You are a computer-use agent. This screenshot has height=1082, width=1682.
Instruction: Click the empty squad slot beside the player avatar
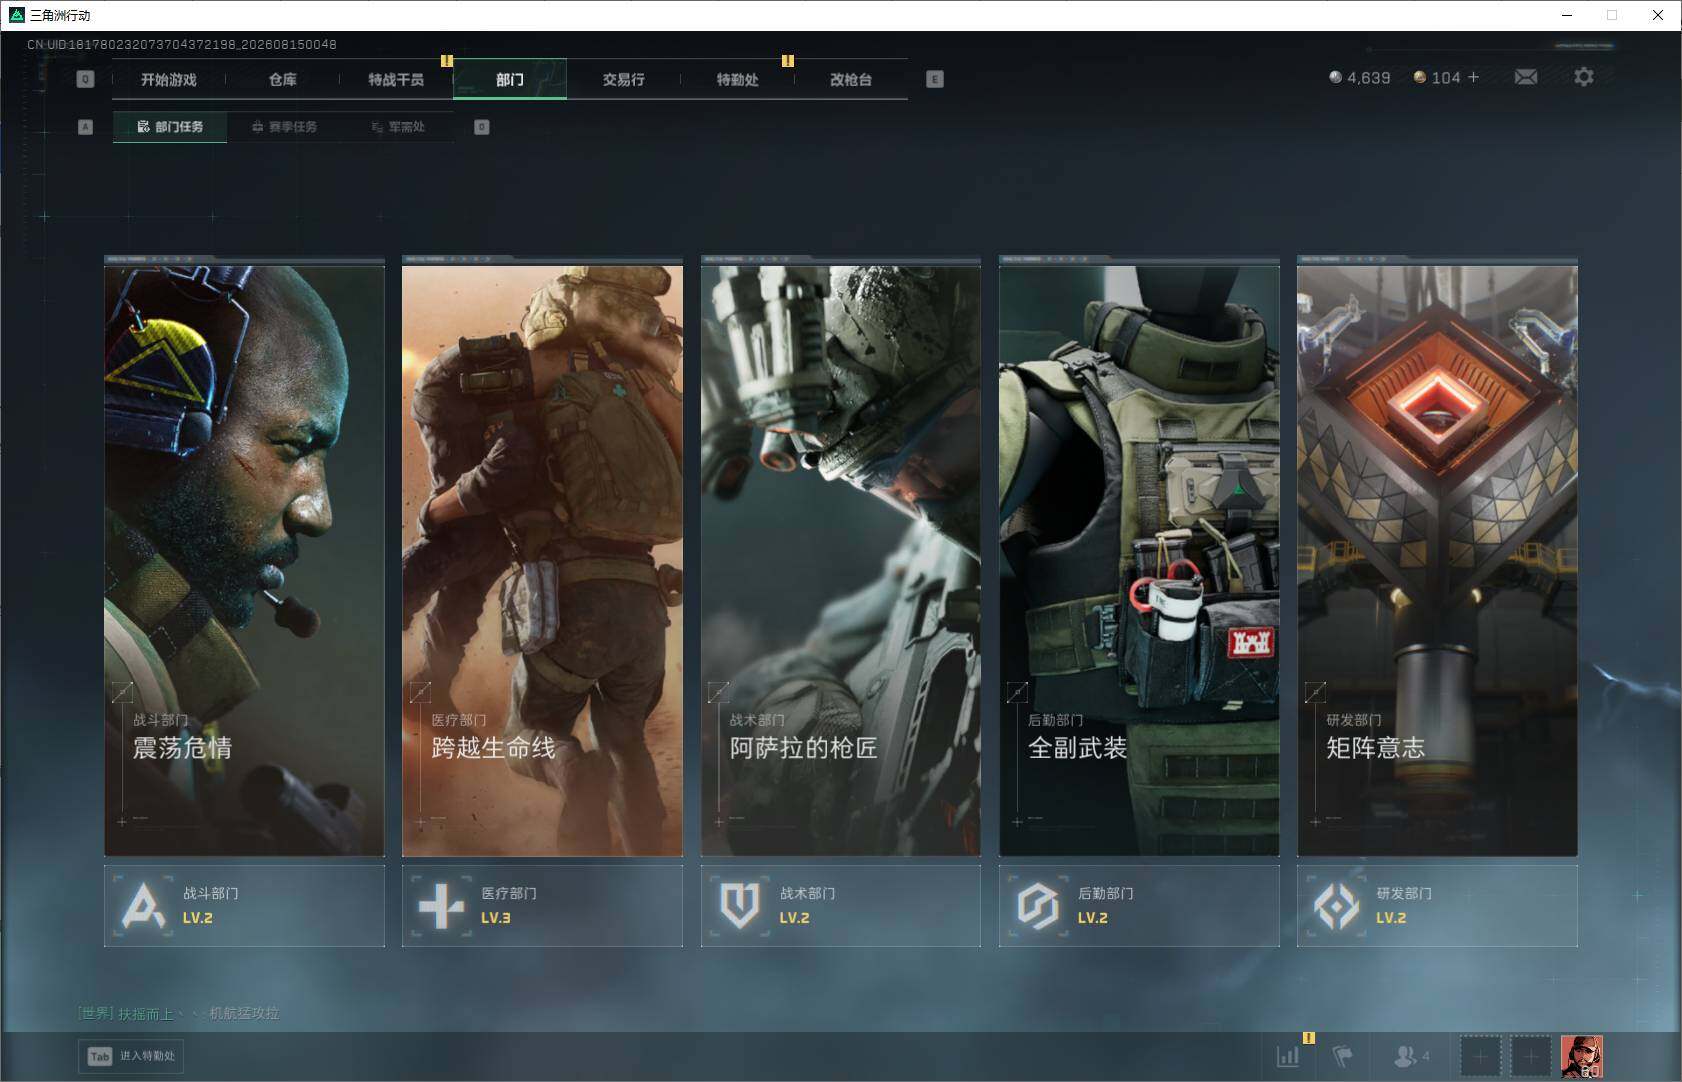[1530, 1056]
